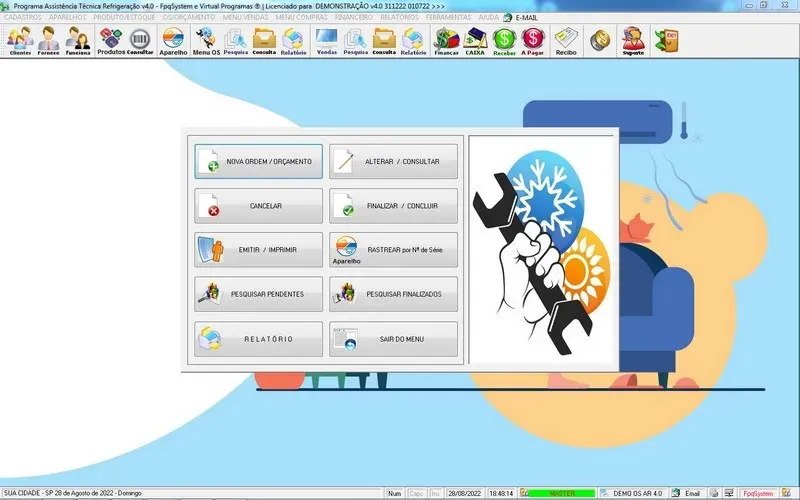Click SAIR DO MENU button

click(x=394, y=339)
